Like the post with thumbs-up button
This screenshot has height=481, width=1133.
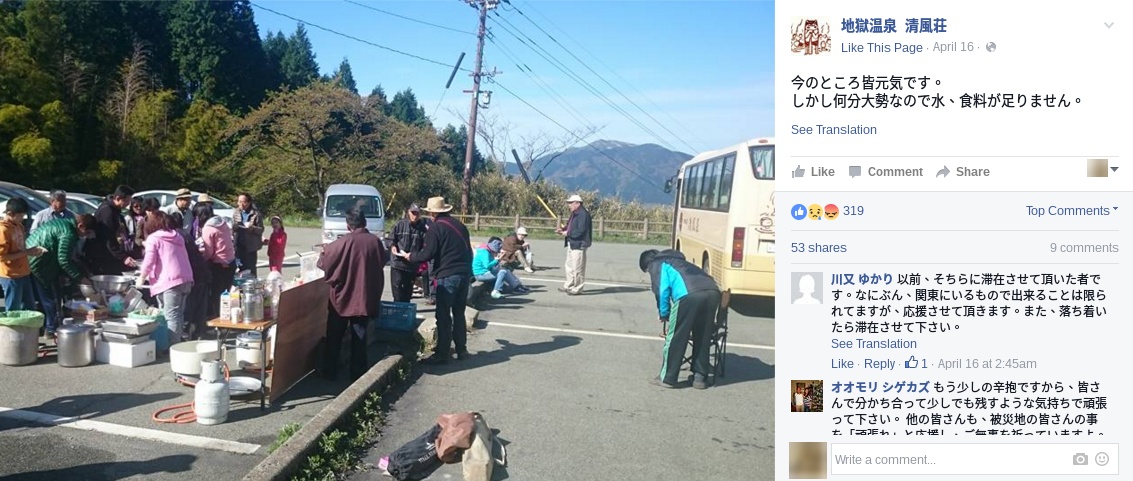[x=814, y=172]
